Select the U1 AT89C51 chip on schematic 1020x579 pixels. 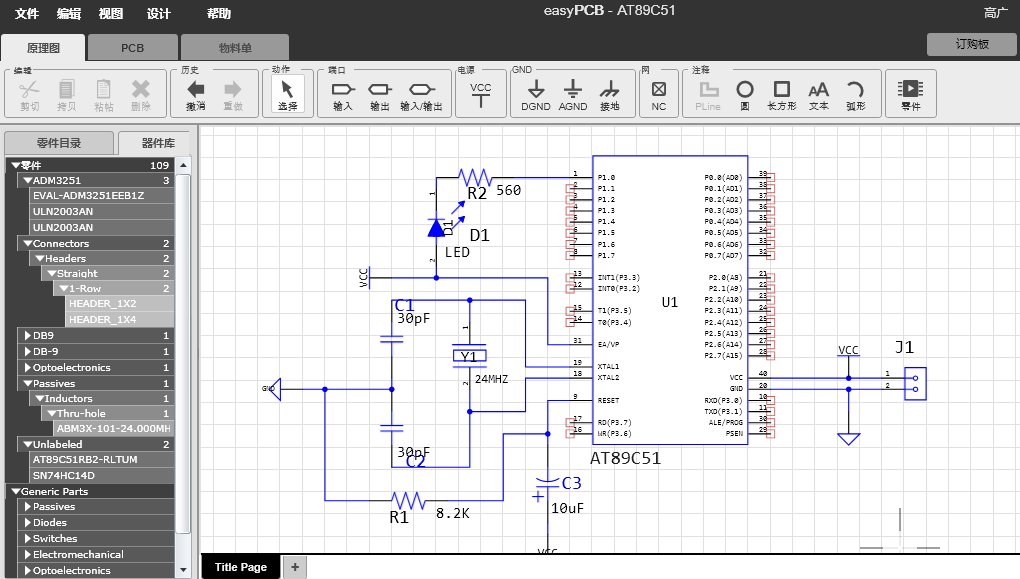tap(670, 301)
